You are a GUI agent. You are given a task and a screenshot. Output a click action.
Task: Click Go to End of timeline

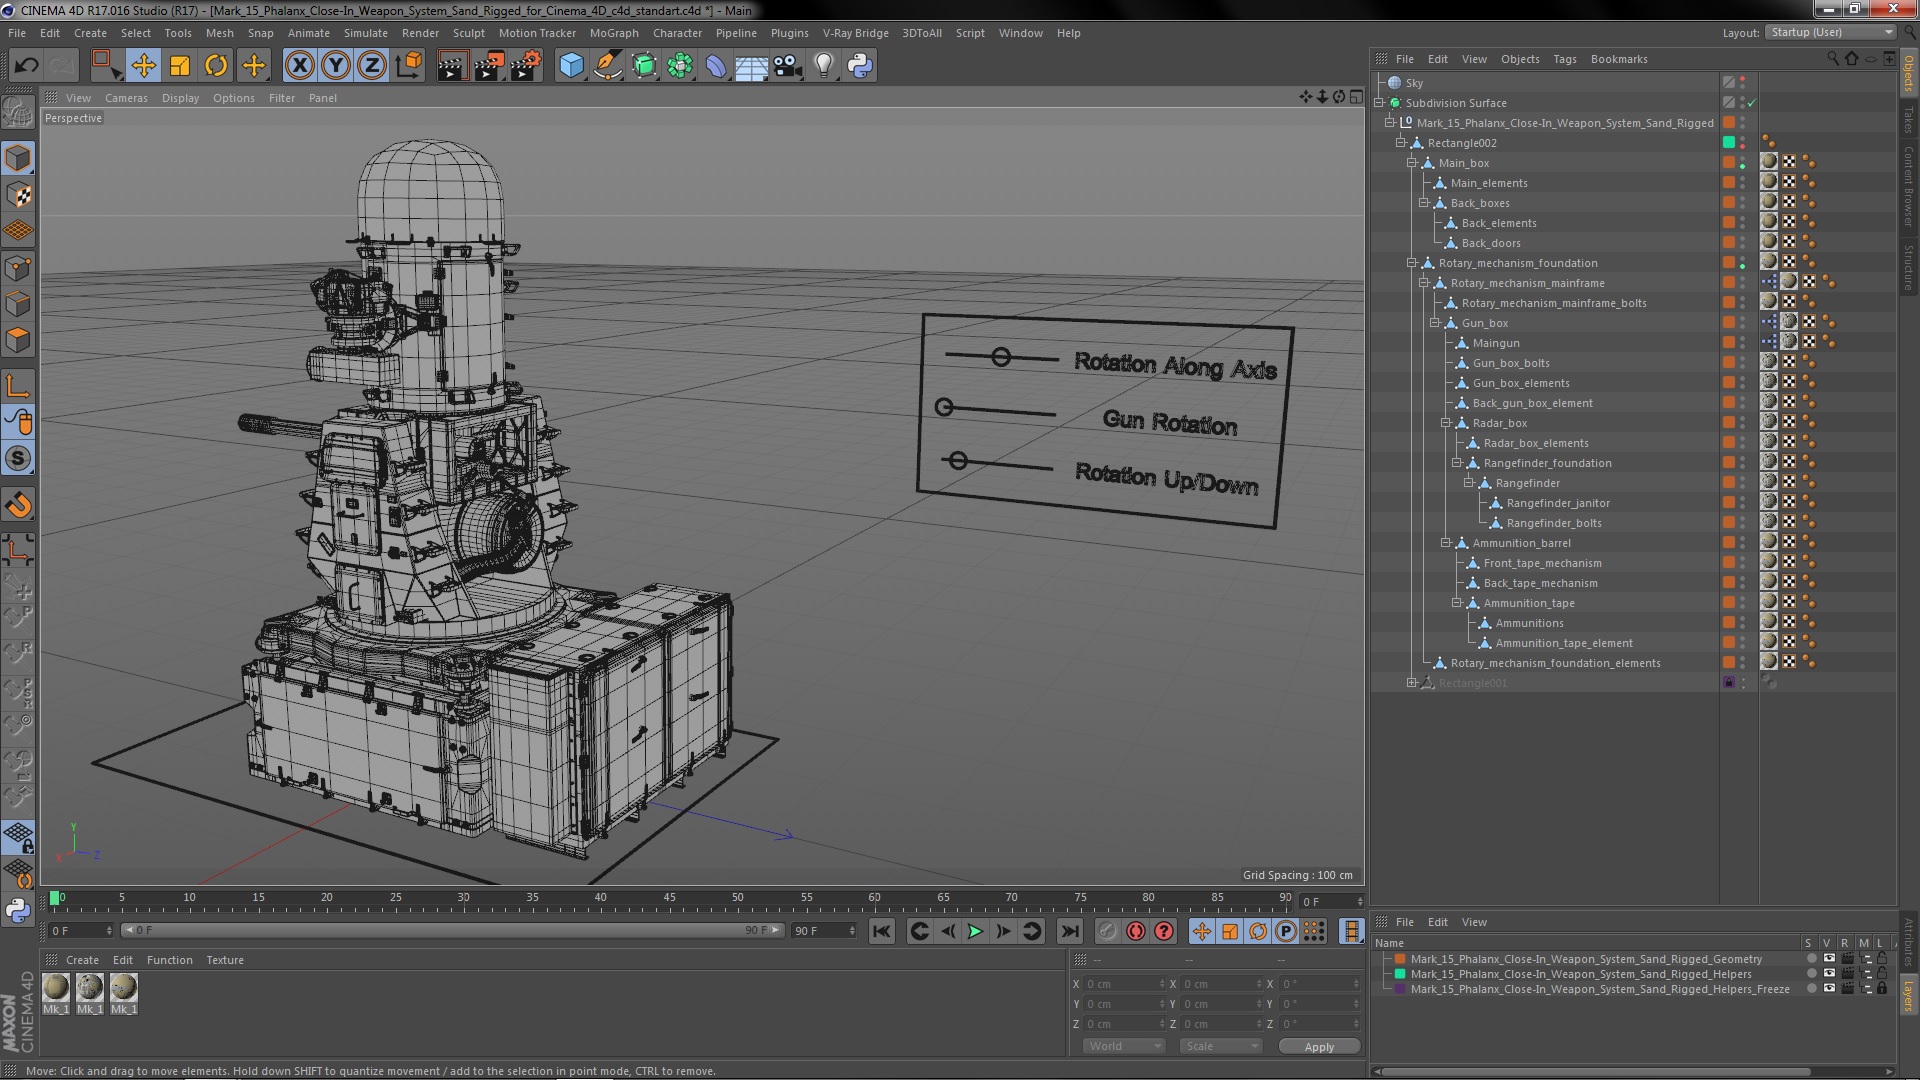1070,931
